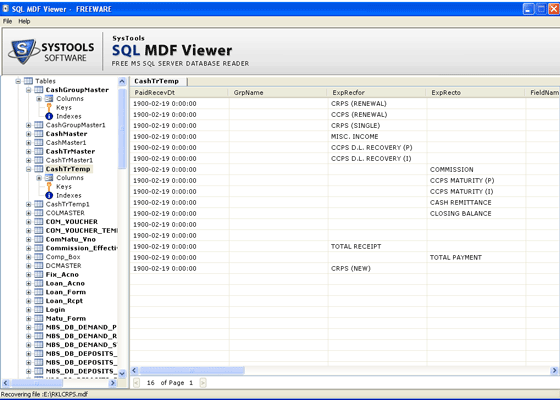Click the CashGroupMaster1 table icon
Viewport: 560px width, 400px height.
click(x=39, y=125)
